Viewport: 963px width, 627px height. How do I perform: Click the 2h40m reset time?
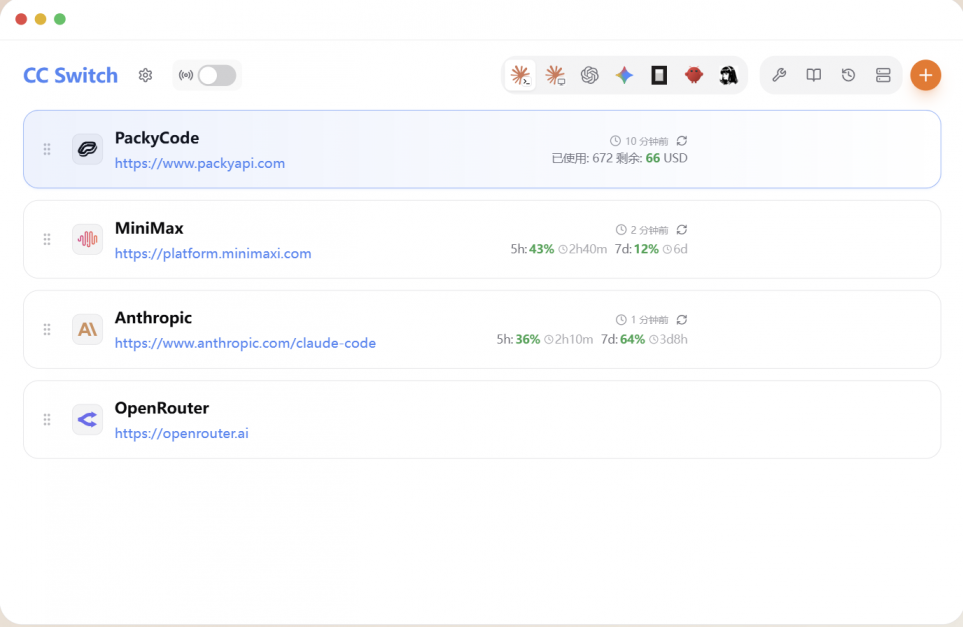coord(588,249)
